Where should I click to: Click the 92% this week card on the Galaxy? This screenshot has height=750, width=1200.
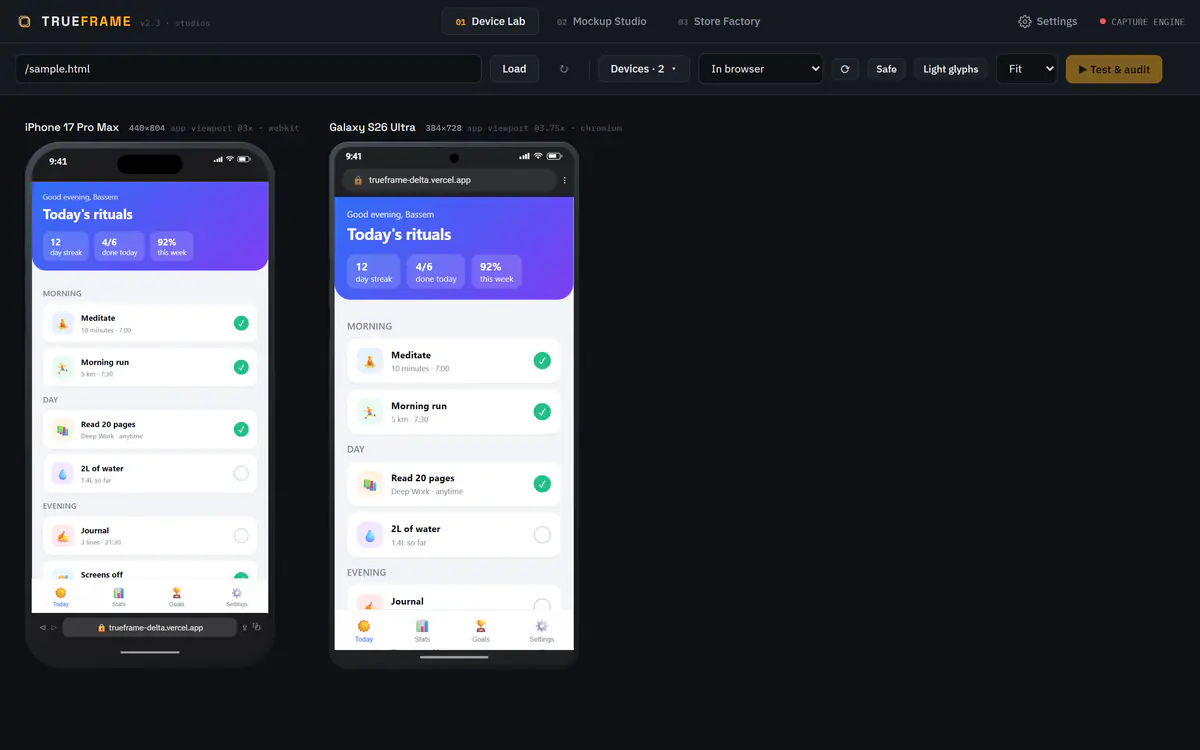[x=497, y=272]
